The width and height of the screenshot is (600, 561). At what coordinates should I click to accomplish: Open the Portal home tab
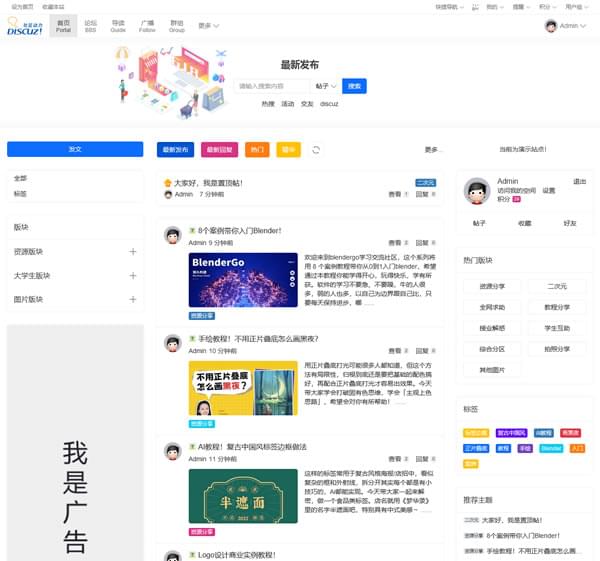pos(63,26)
